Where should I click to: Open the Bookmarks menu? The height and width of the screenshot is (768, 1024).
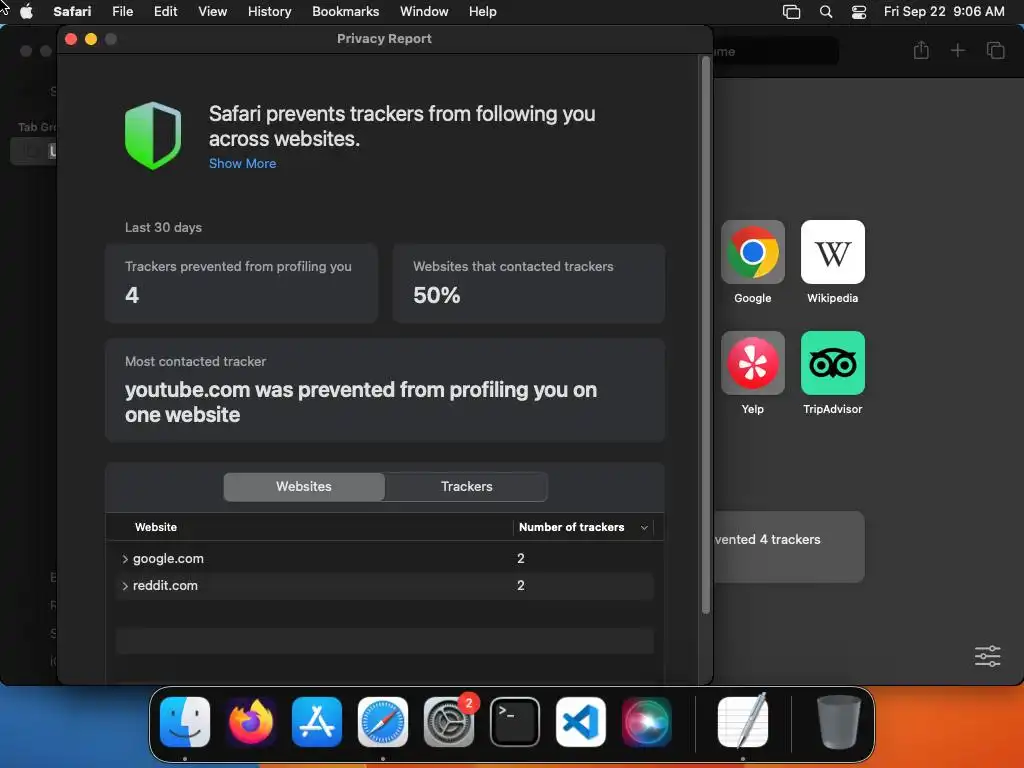tap(345, 11)
